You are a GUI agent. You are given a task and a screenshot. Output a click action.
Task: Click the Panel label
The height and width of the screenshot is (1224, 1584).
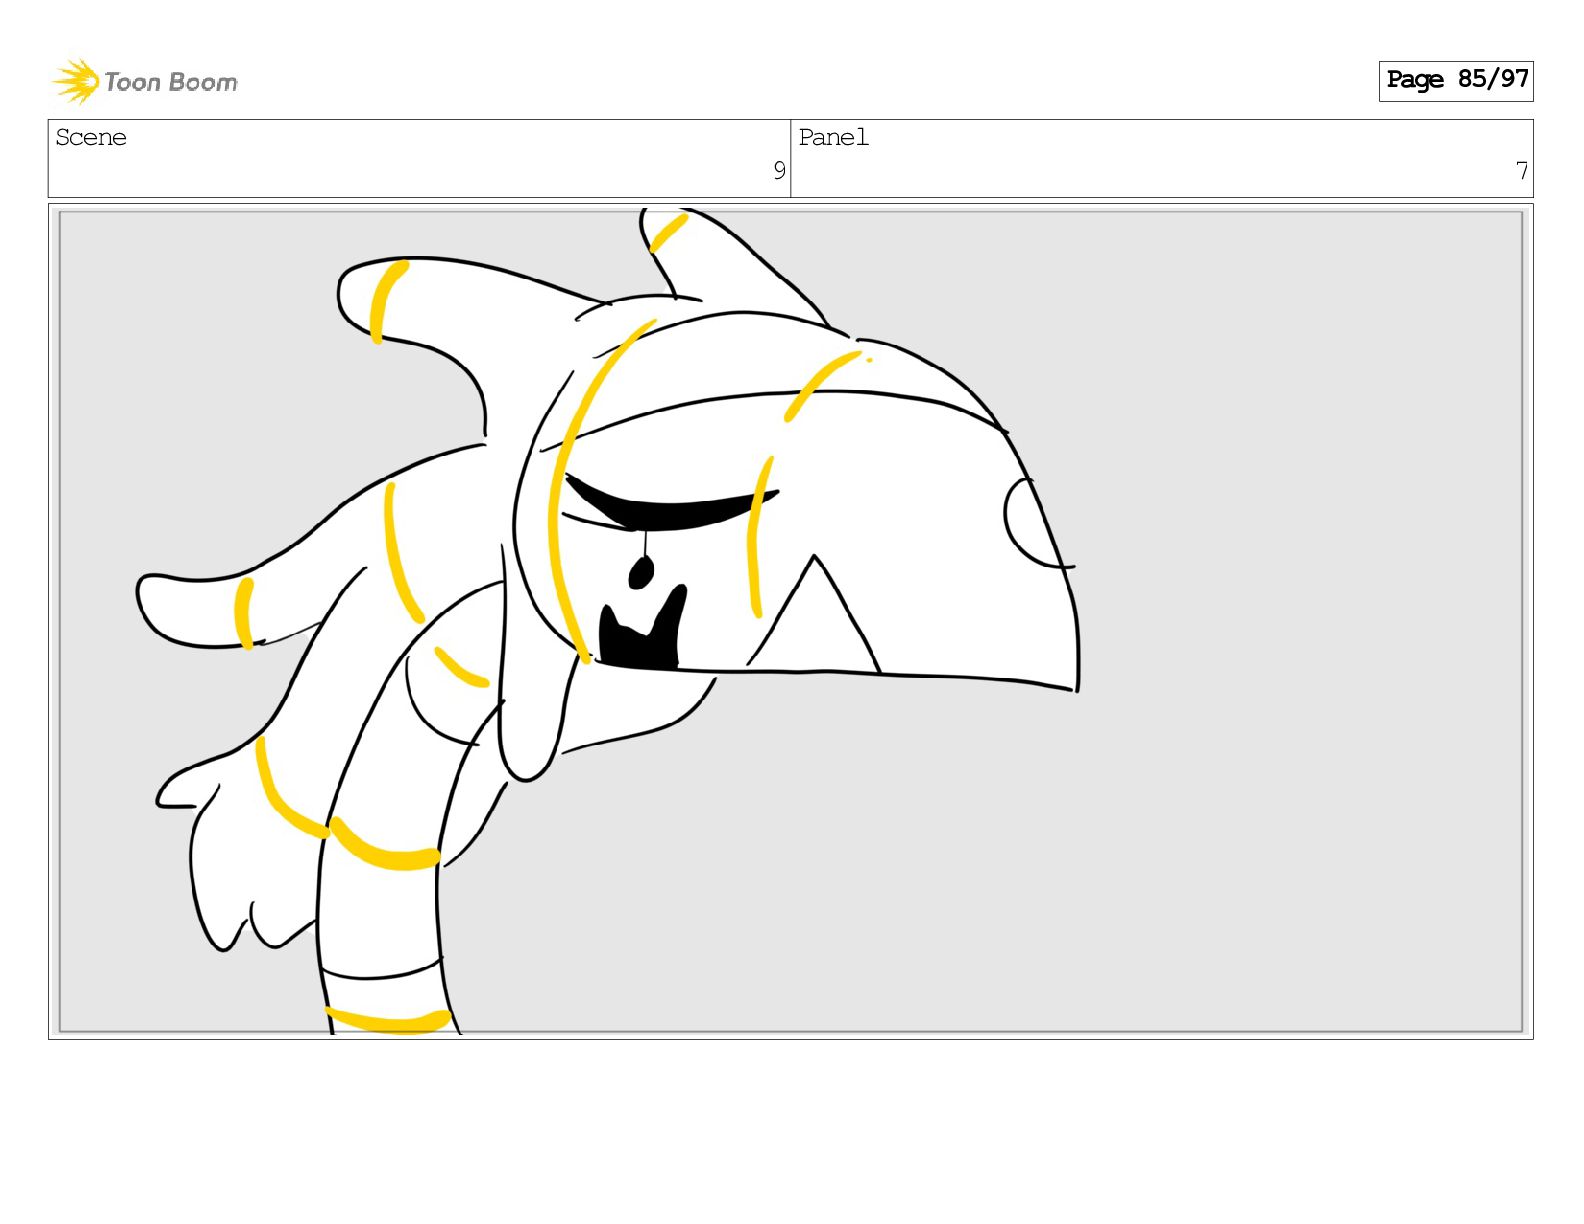(833, 137)
